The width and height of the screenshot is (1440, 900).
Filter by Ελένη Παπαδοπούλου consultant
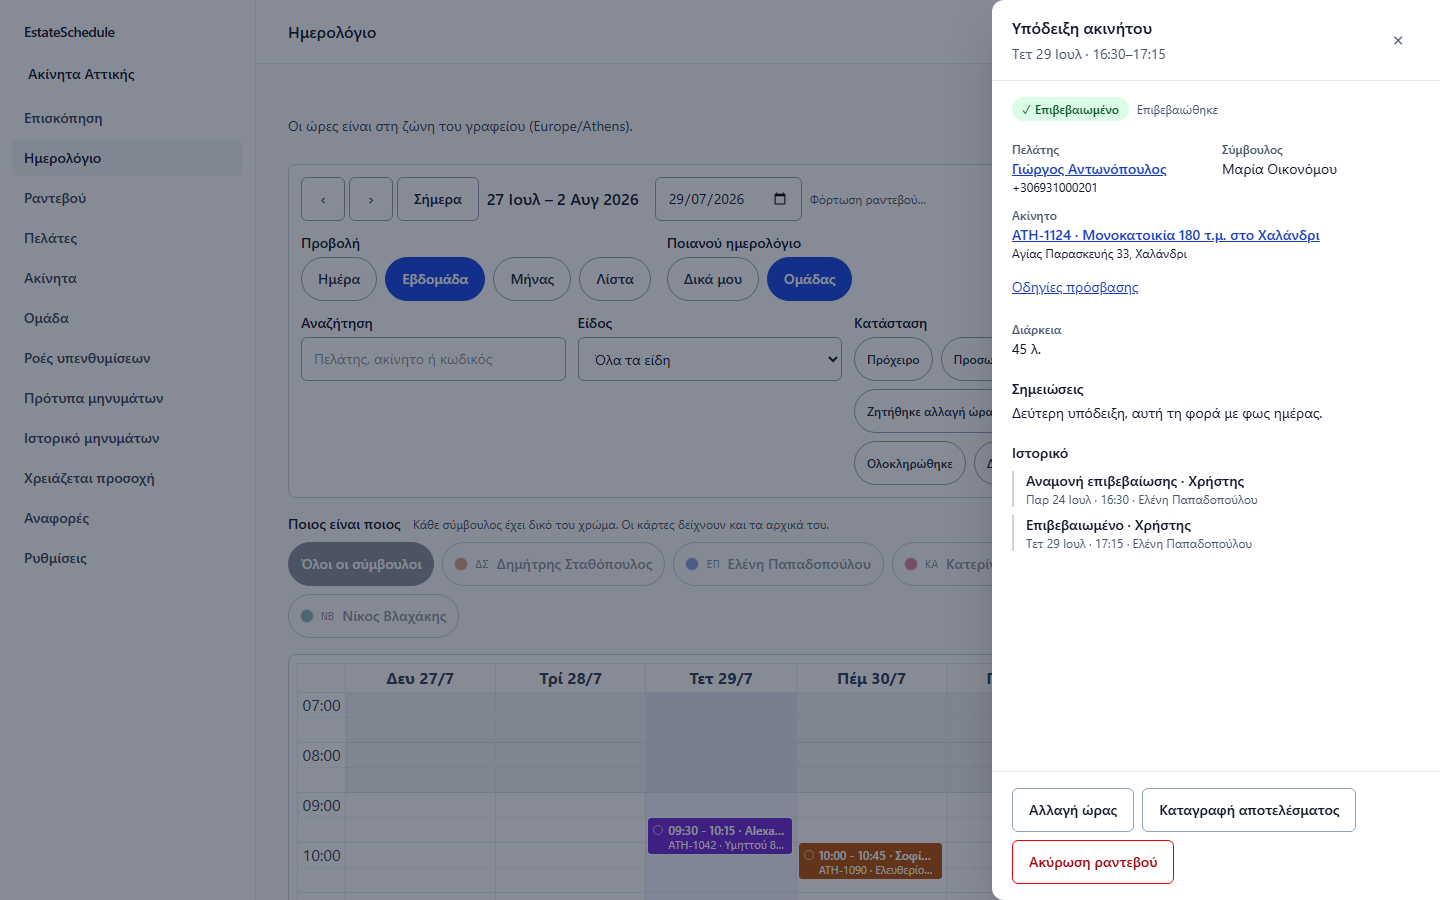point(778,564)
